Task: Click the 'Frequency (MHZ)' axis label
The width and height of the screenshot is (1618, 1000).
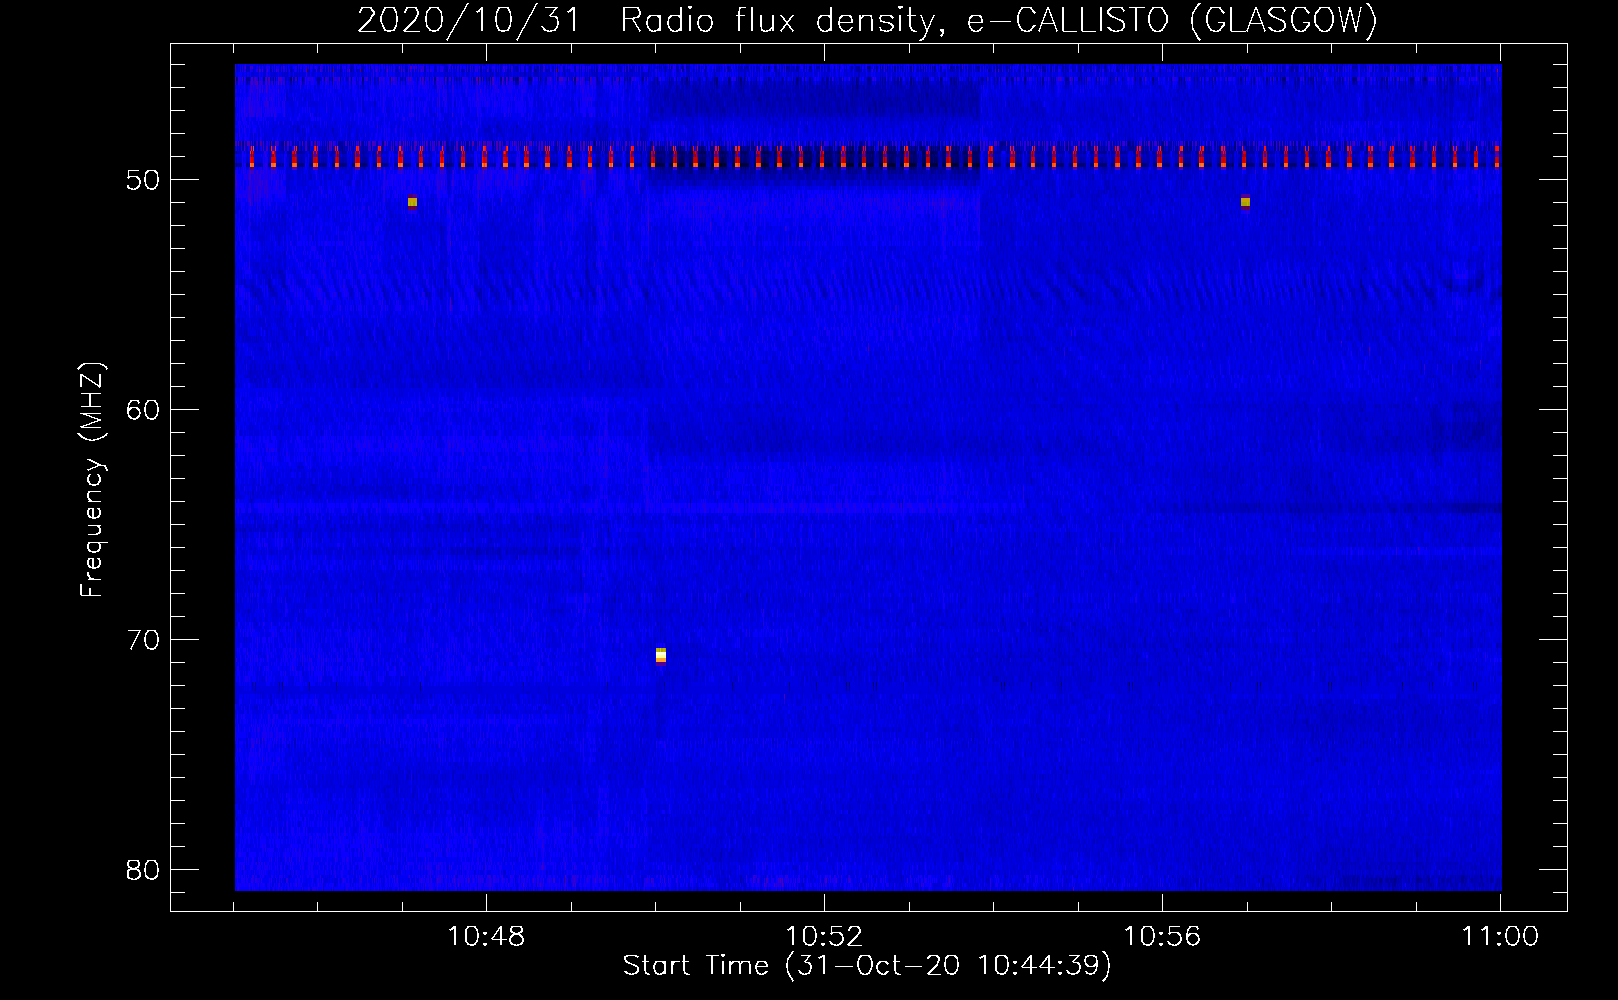Action: pos(92,480)
